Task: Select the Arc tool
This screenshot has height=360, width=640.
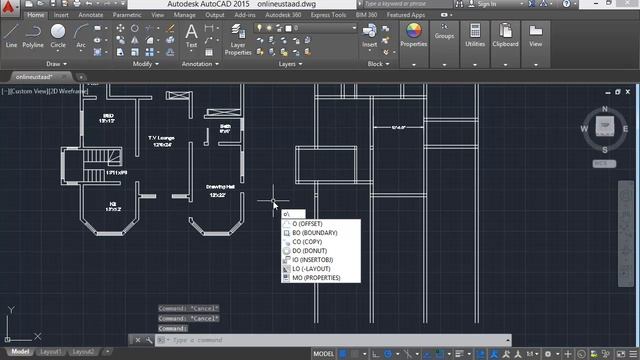Action: (81, 36)
